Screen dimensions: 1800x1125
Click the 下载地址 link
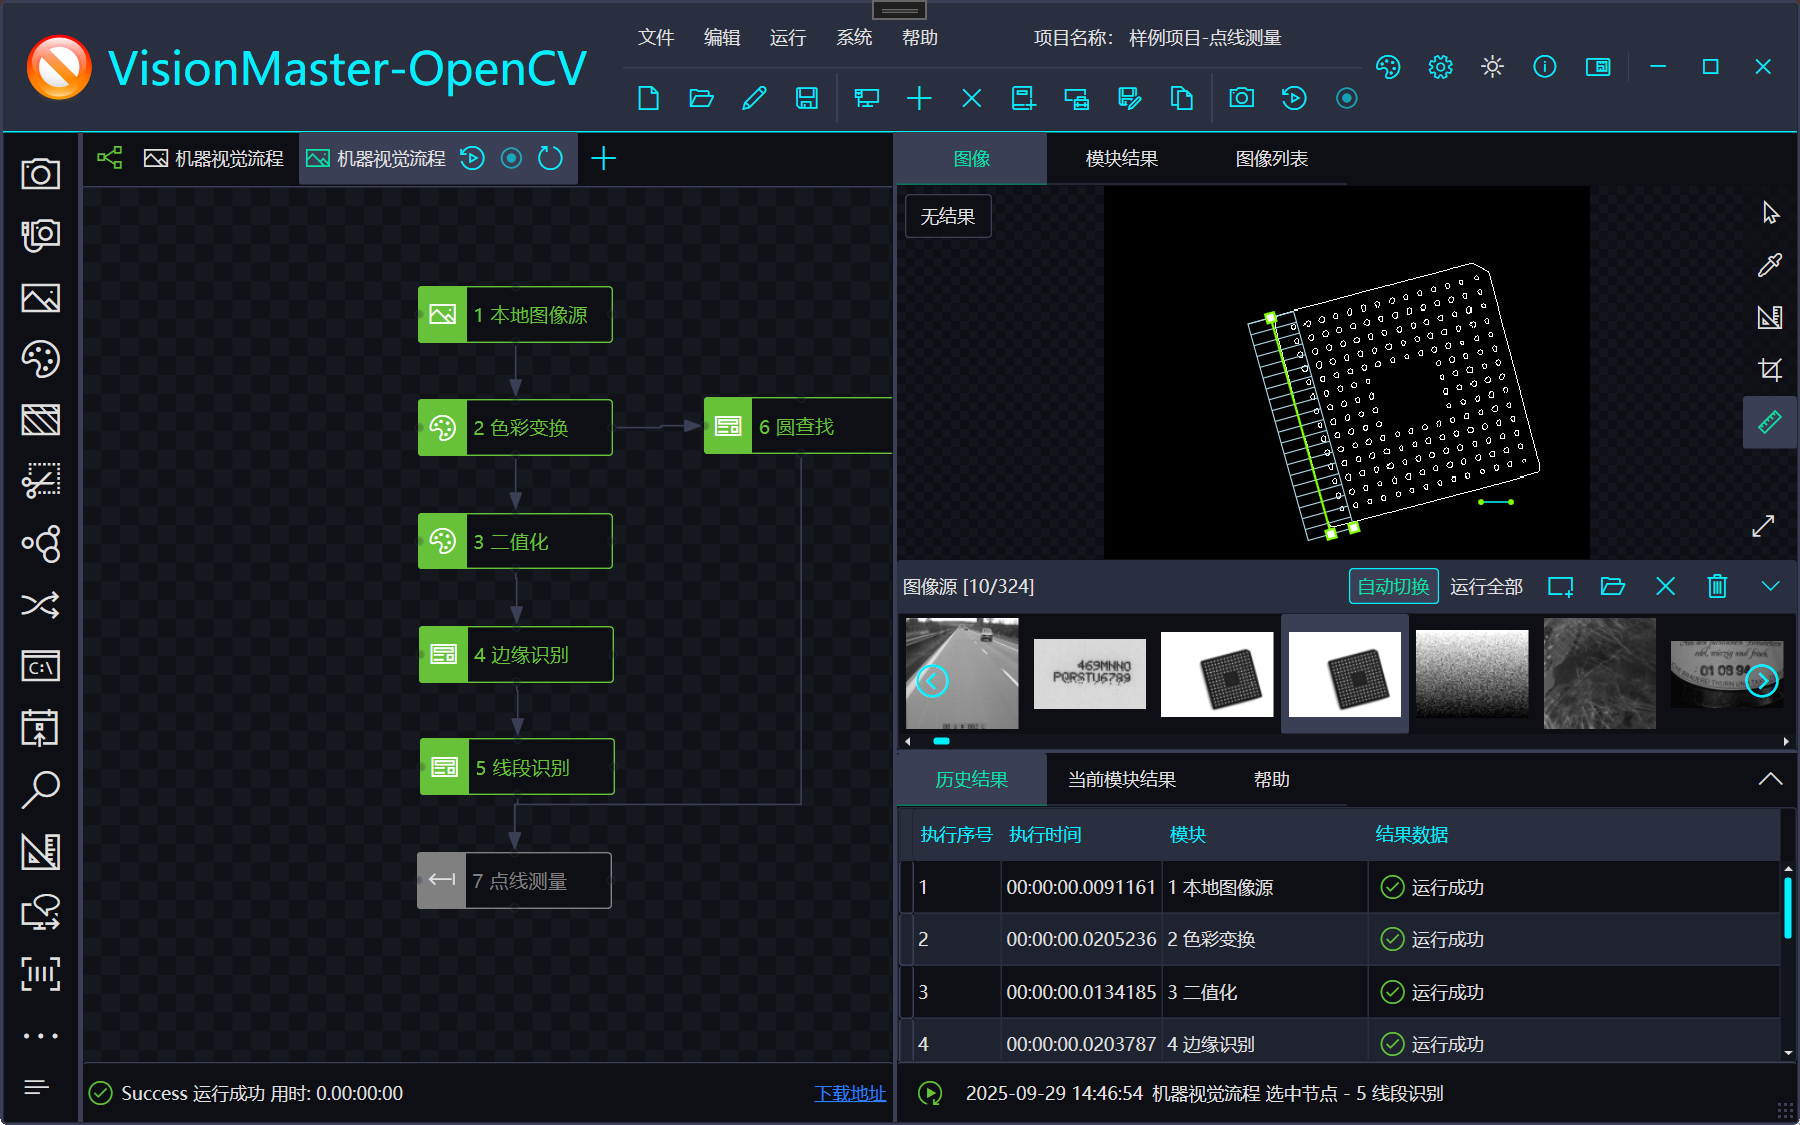point(850,1093)
